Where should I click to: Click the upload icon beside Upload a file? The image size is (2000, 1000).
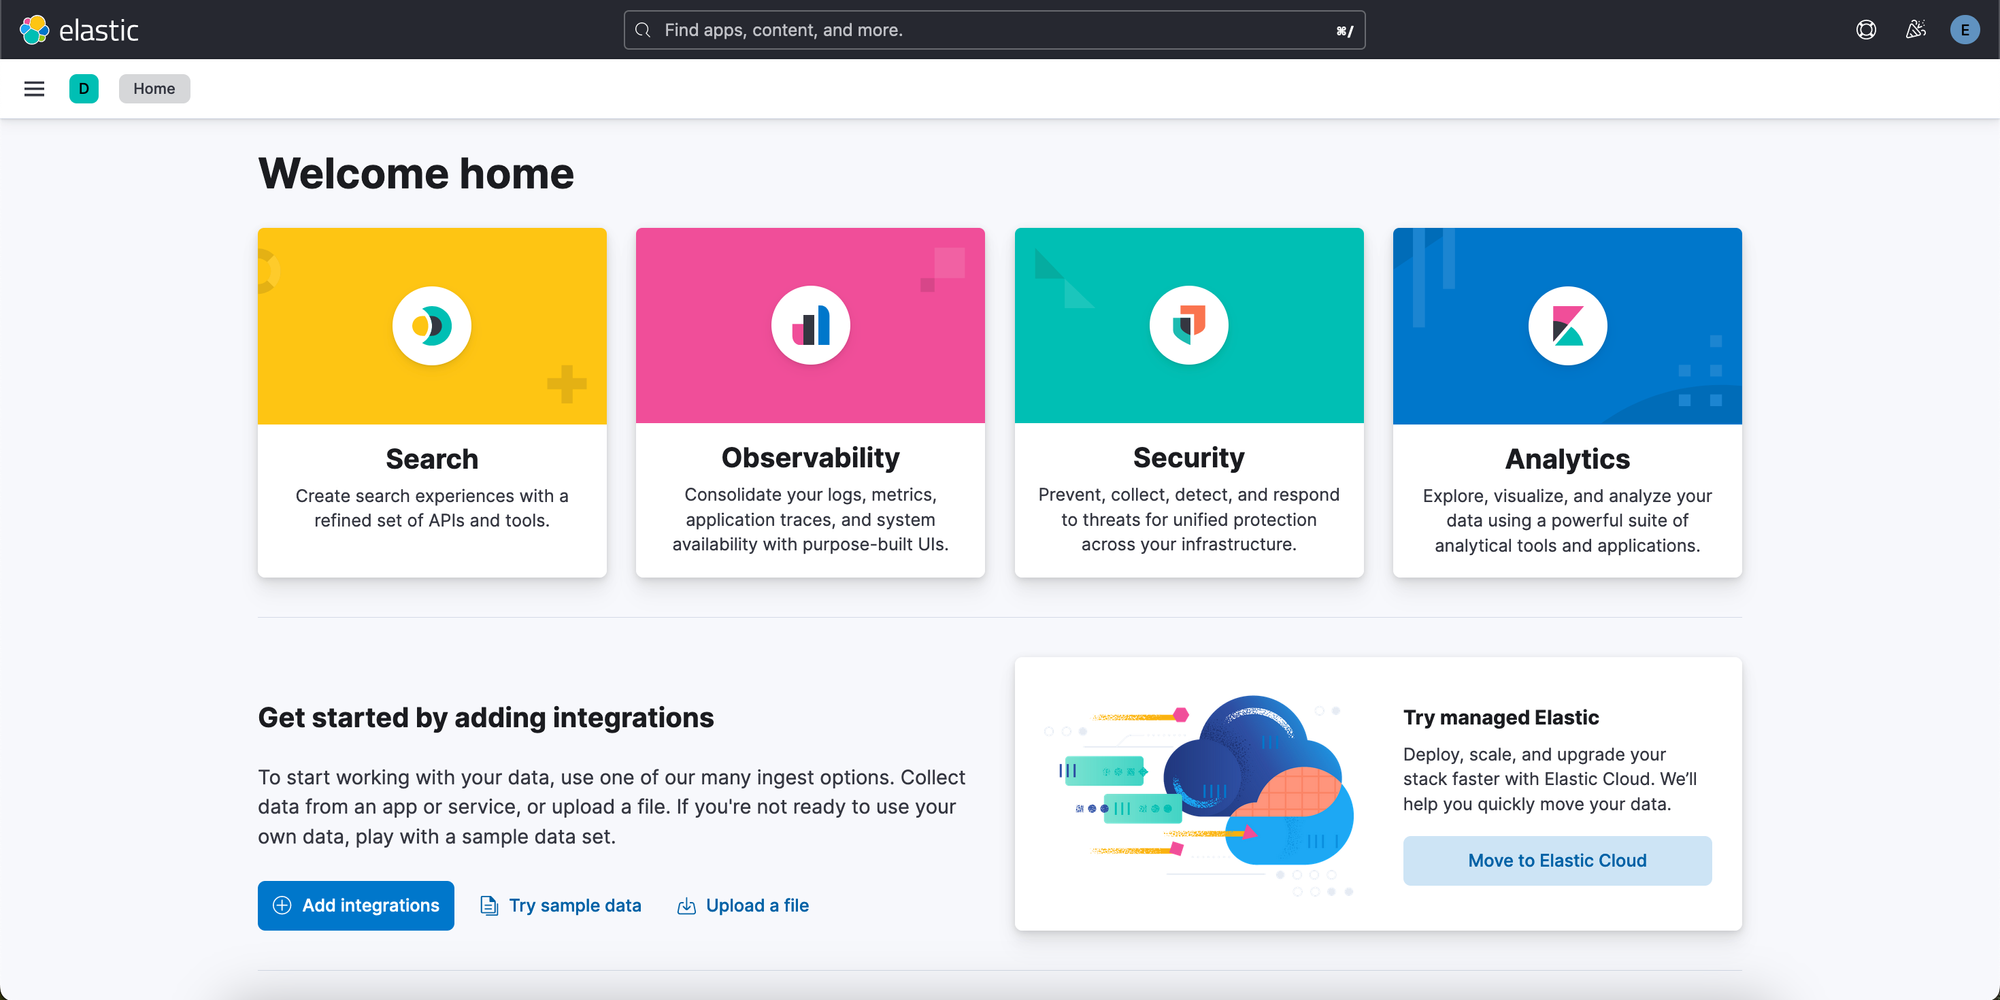(687, 906)
